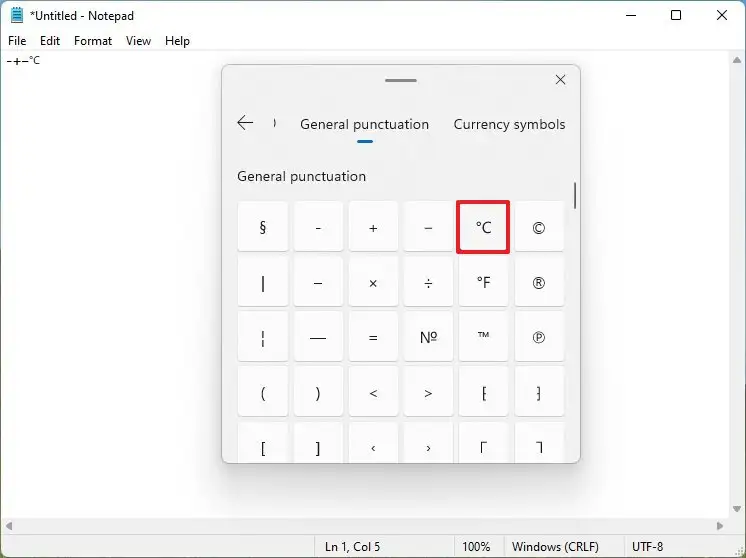
Task: Insert the numero № symbol
Action: [x=428, y=337]
